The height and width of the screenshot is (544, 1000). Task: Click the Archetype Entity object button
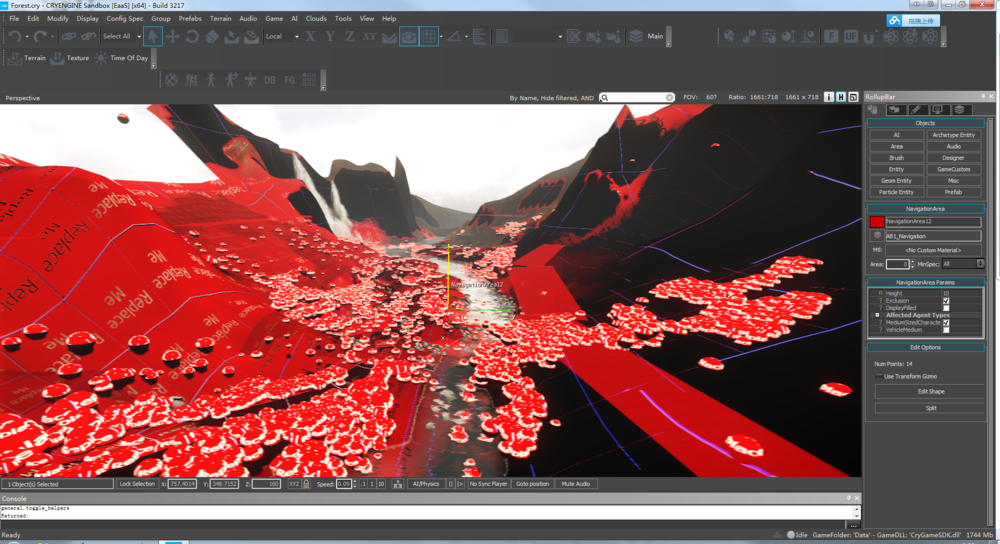tap(953, 135)
